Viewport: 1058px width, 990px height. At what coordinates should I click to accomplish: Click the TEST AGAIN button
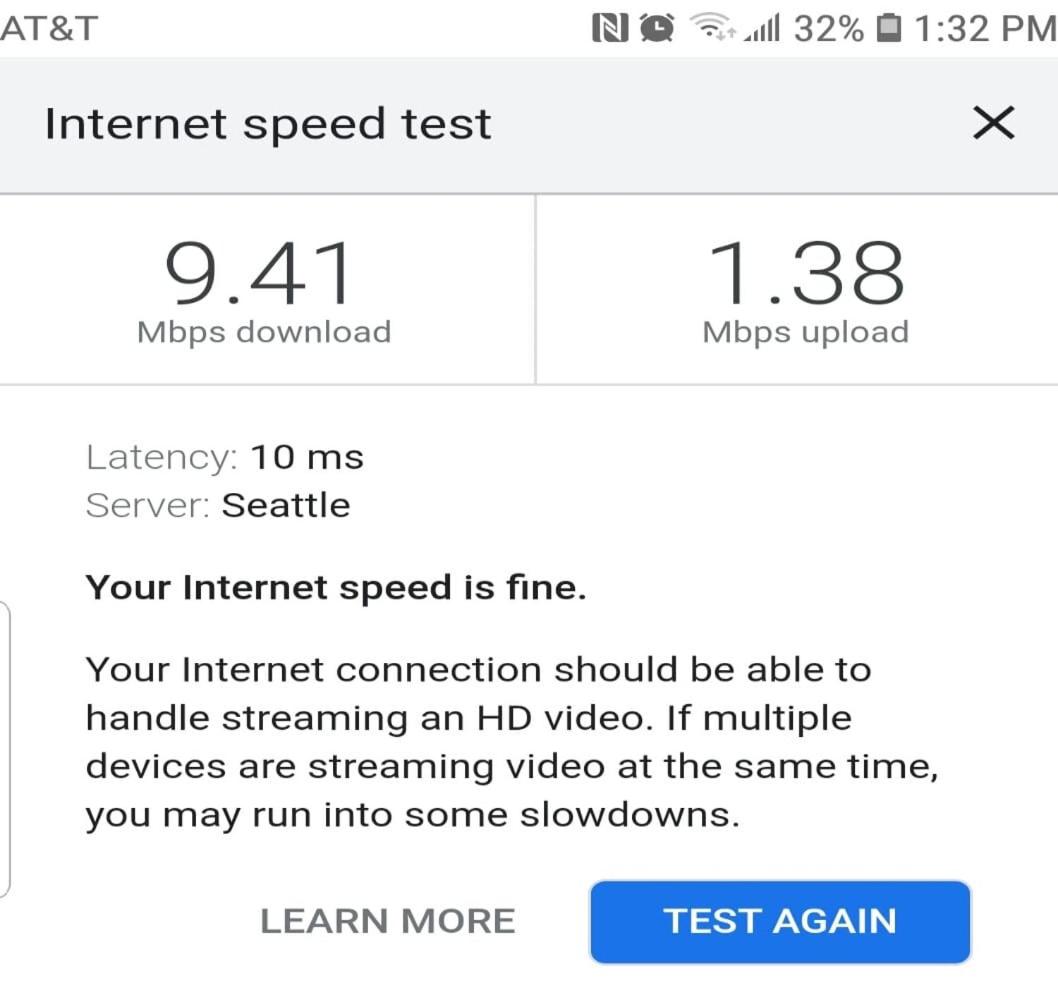pos(780,921)
